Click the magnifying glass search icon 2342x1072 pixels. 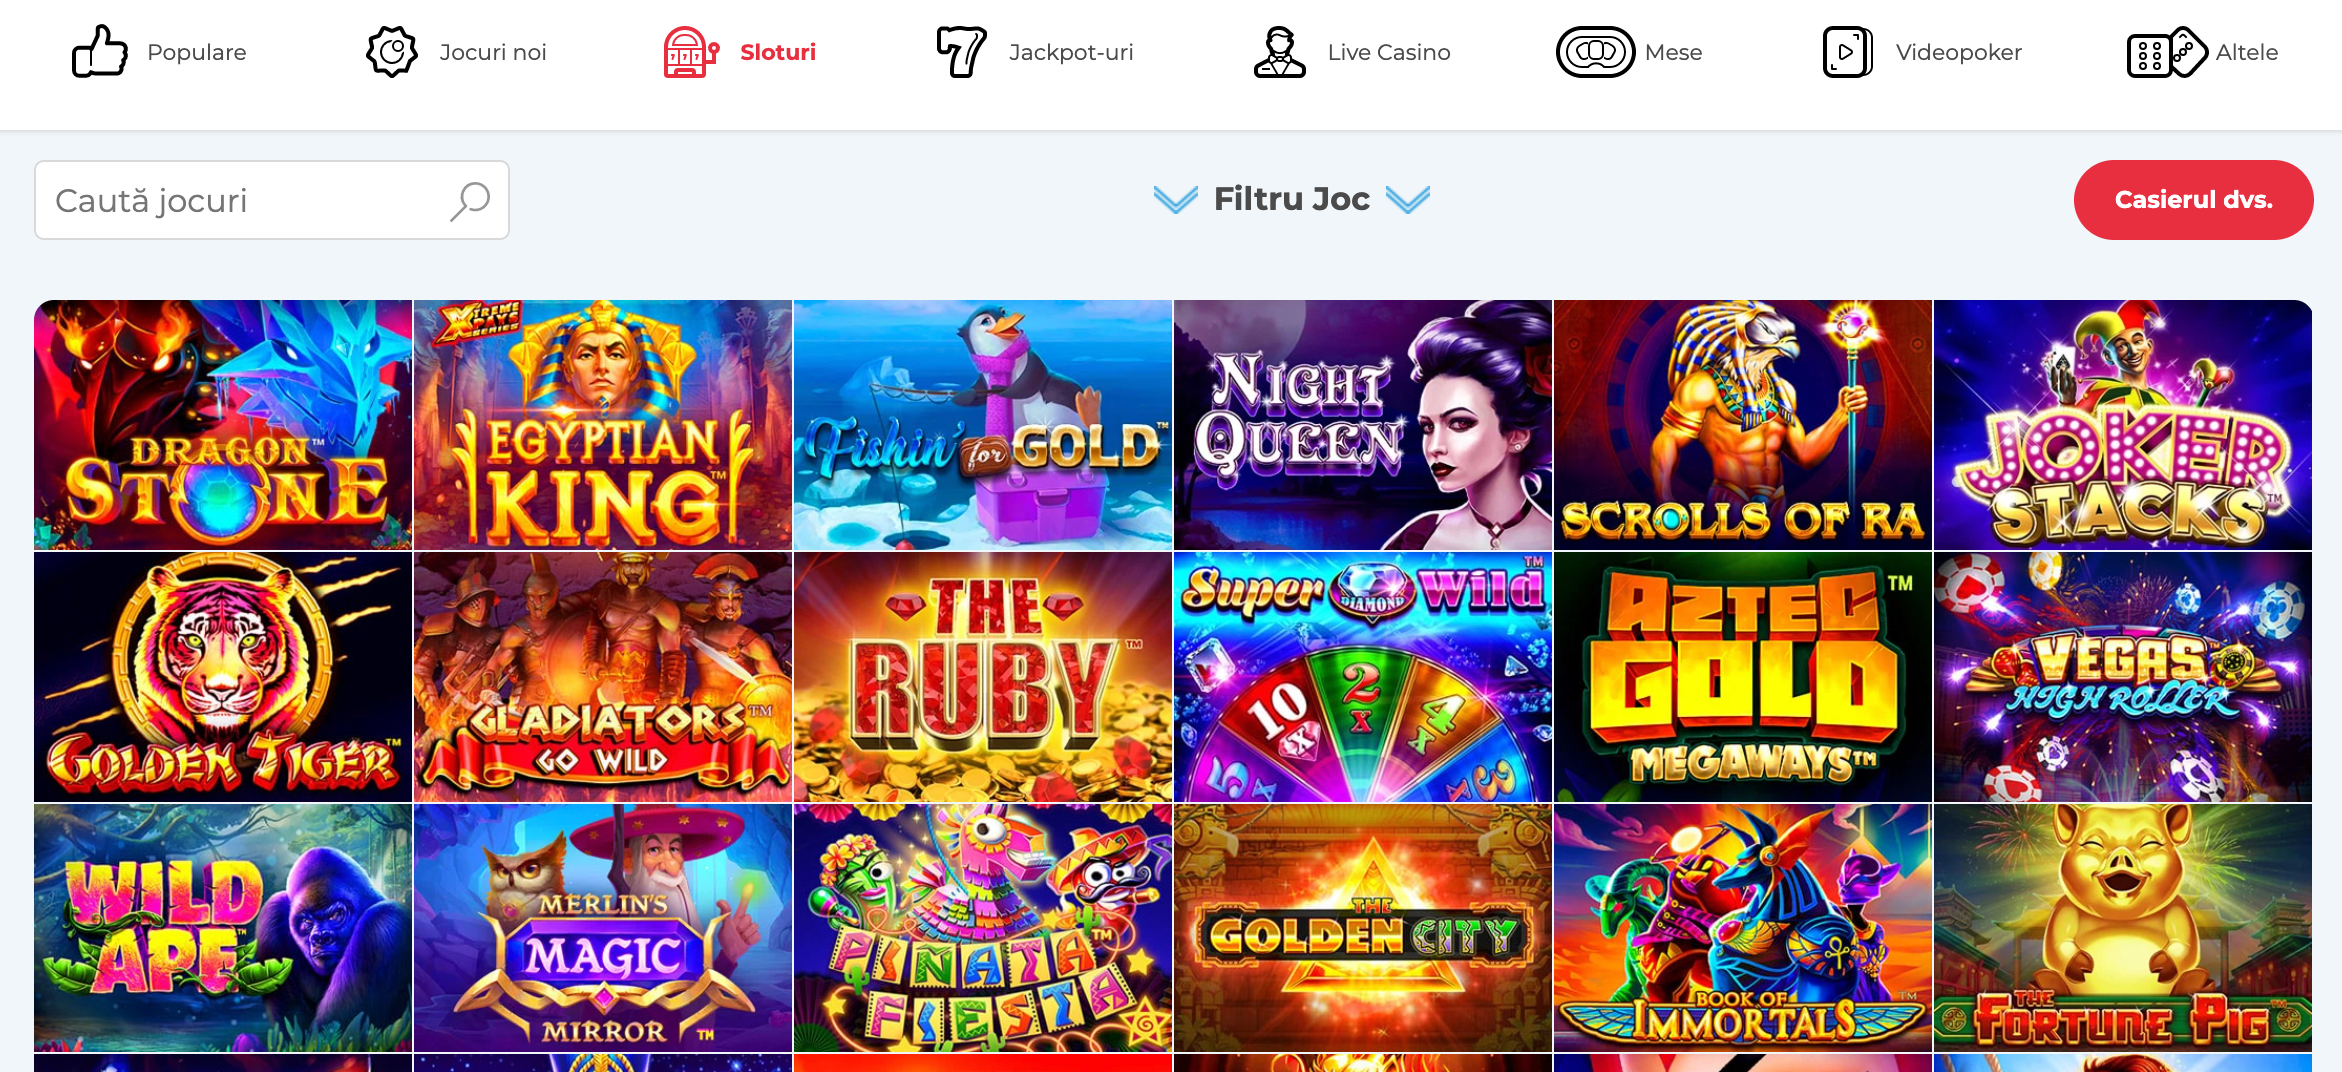[x=469, y=200]
